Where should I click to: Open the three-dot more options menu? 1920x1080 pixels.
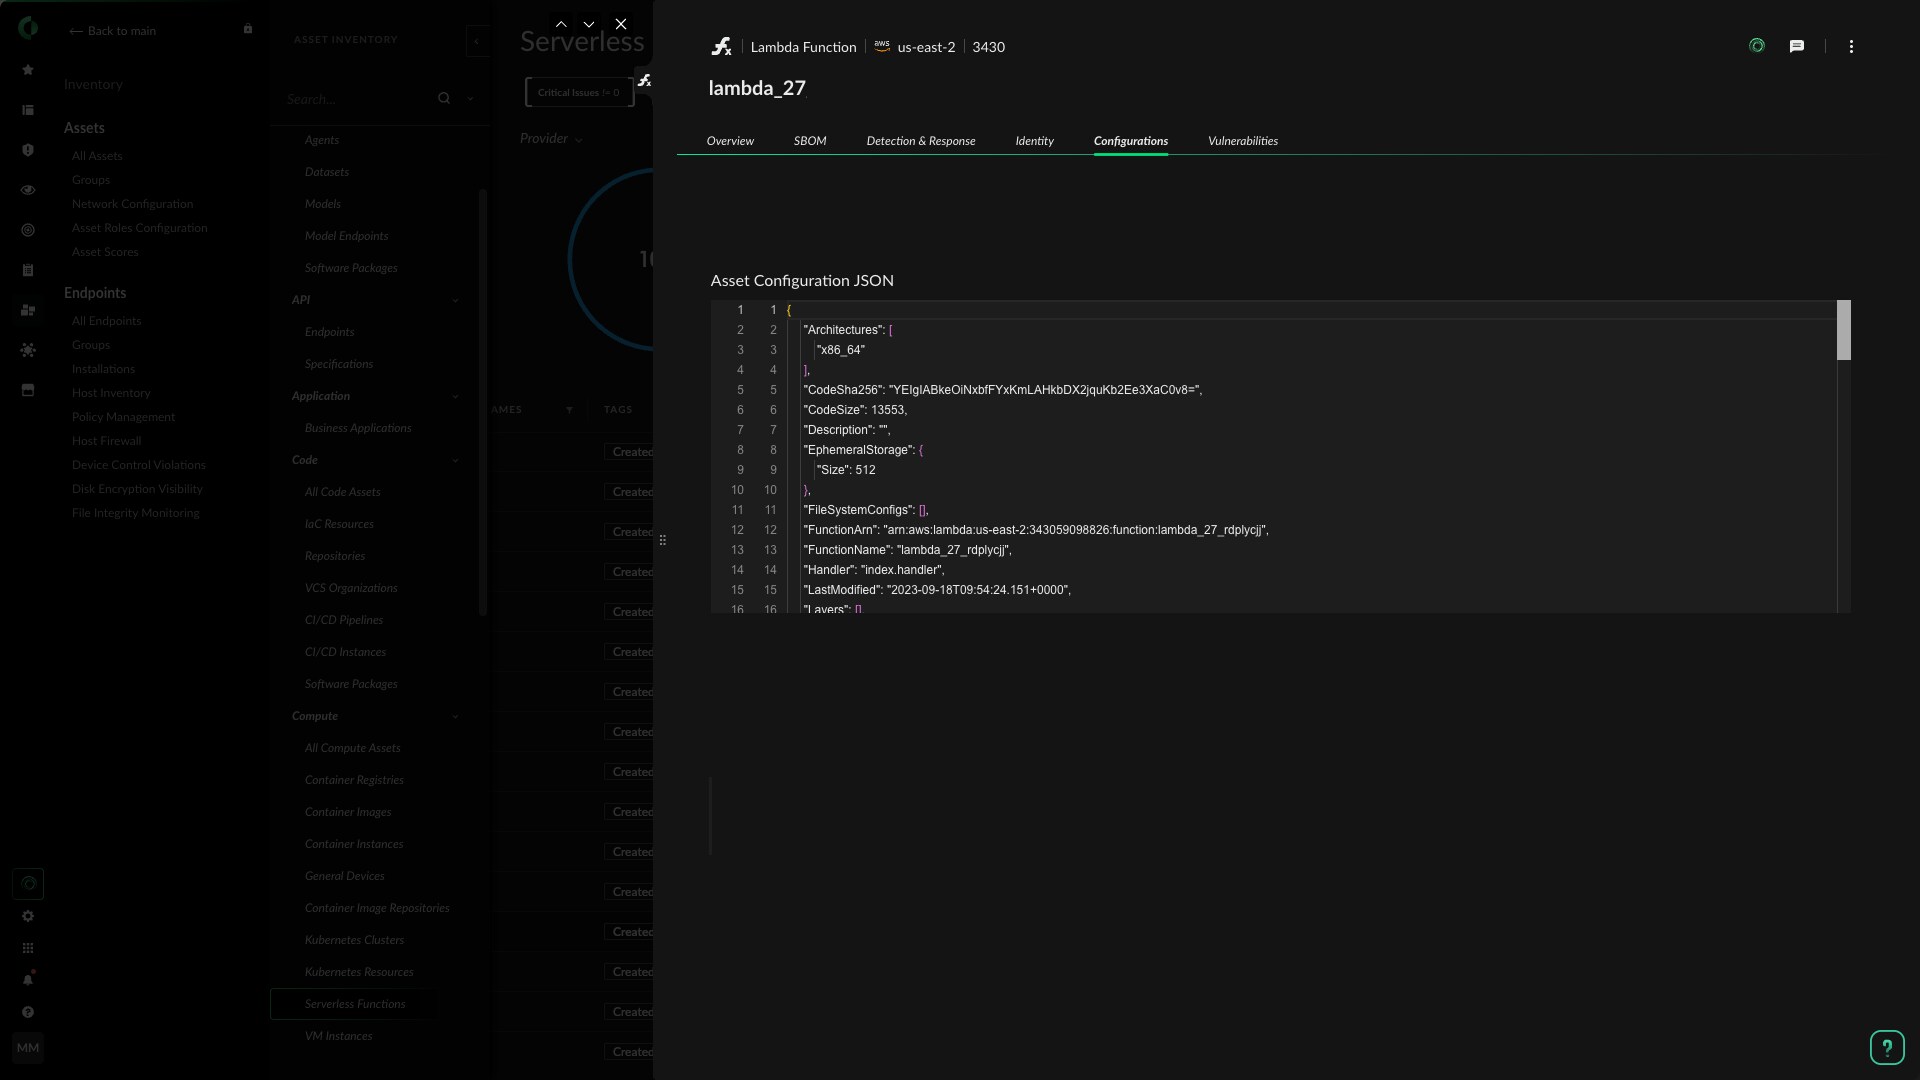click(1851, 47)
